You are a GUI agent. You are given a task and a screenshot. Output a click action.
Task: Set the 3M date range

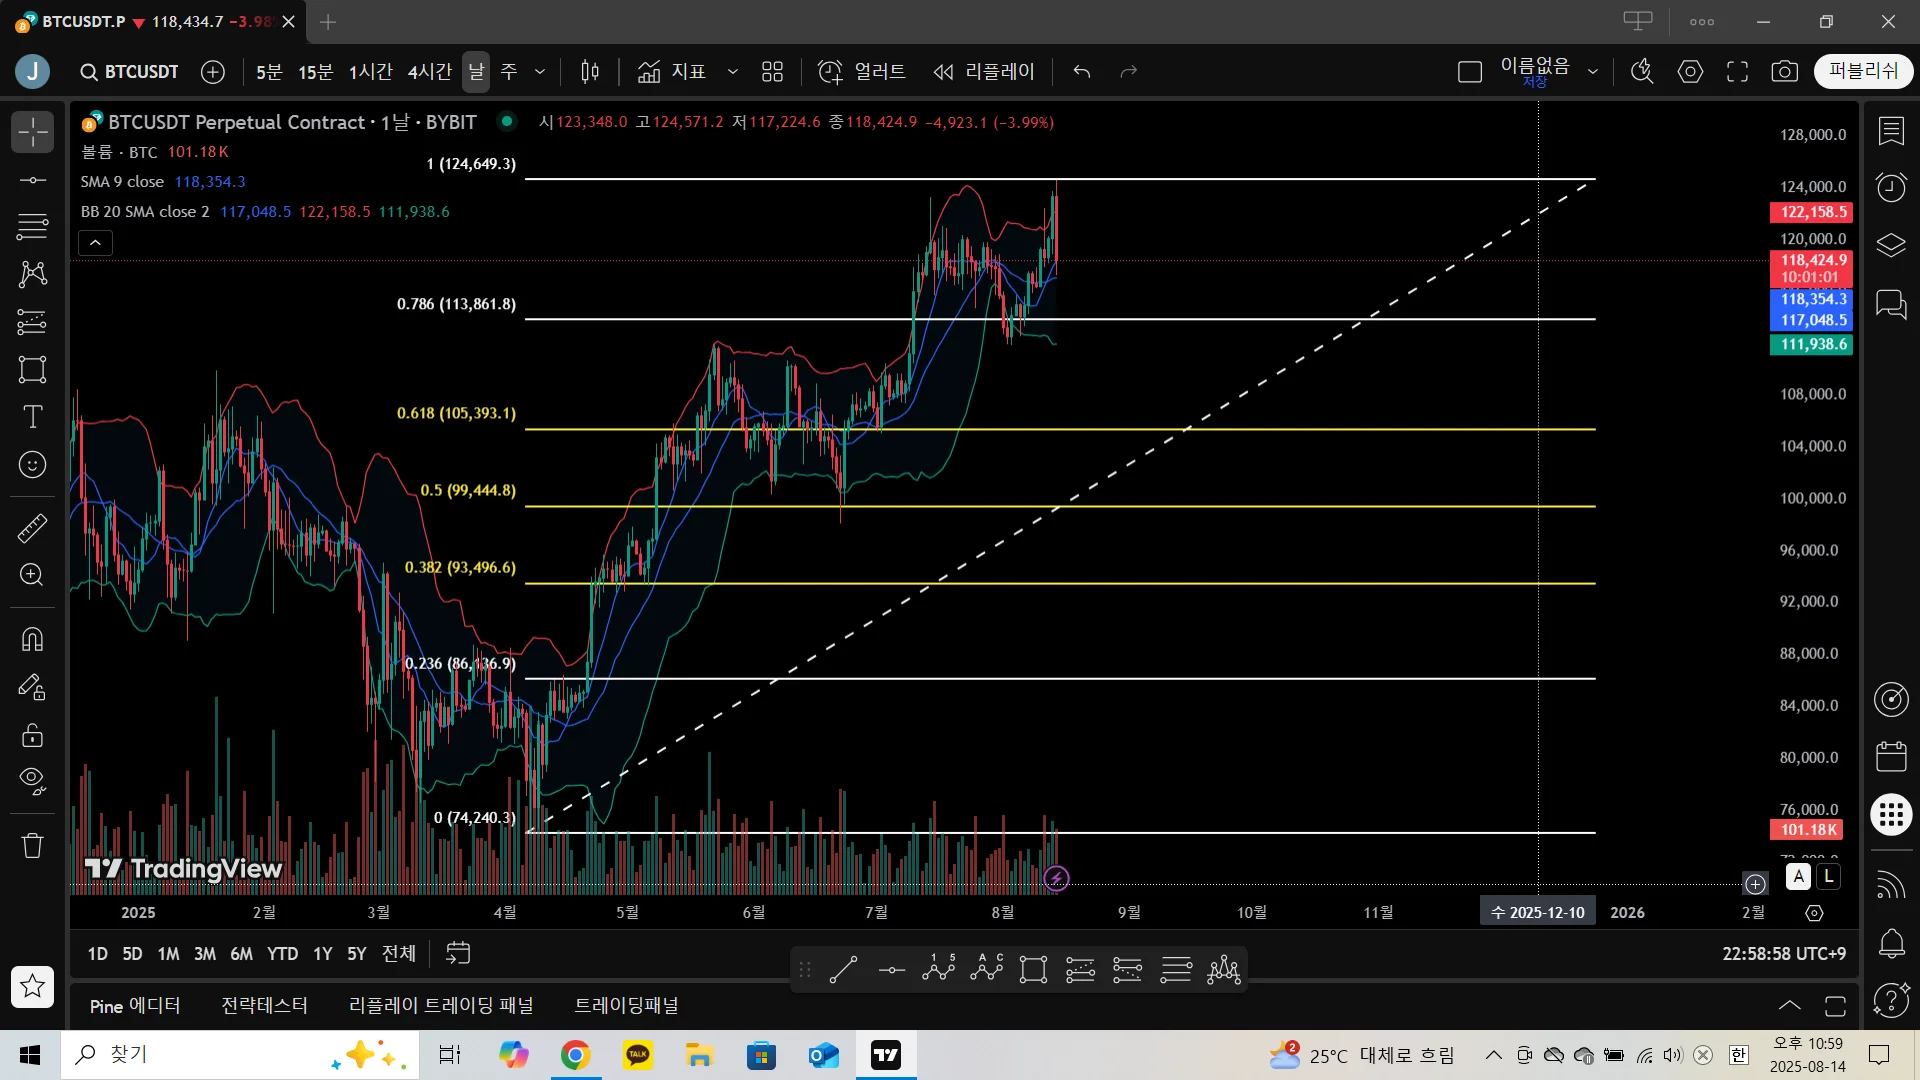tap(204, 954)
